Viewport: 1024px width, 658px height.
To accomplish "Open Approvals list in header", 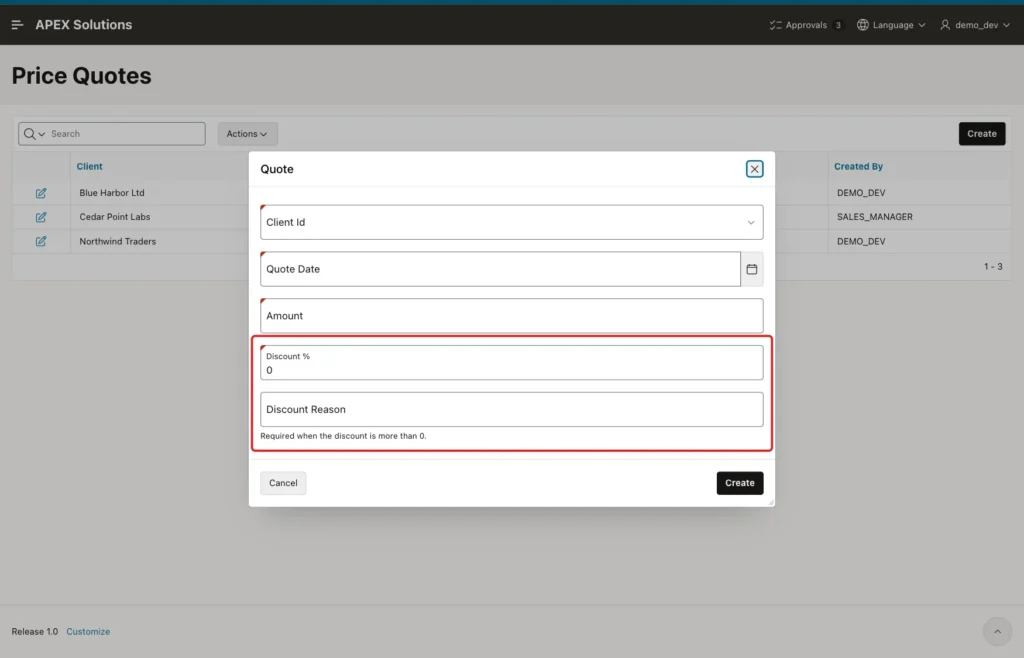I will pyautogui.click(x=805, y=25).
